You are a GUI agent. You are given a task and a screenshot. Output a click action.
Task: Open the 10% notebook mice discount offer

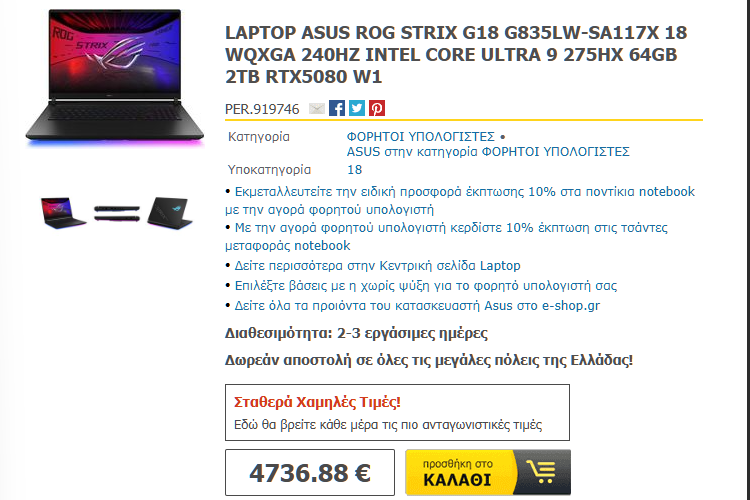[x=460, y=200]
